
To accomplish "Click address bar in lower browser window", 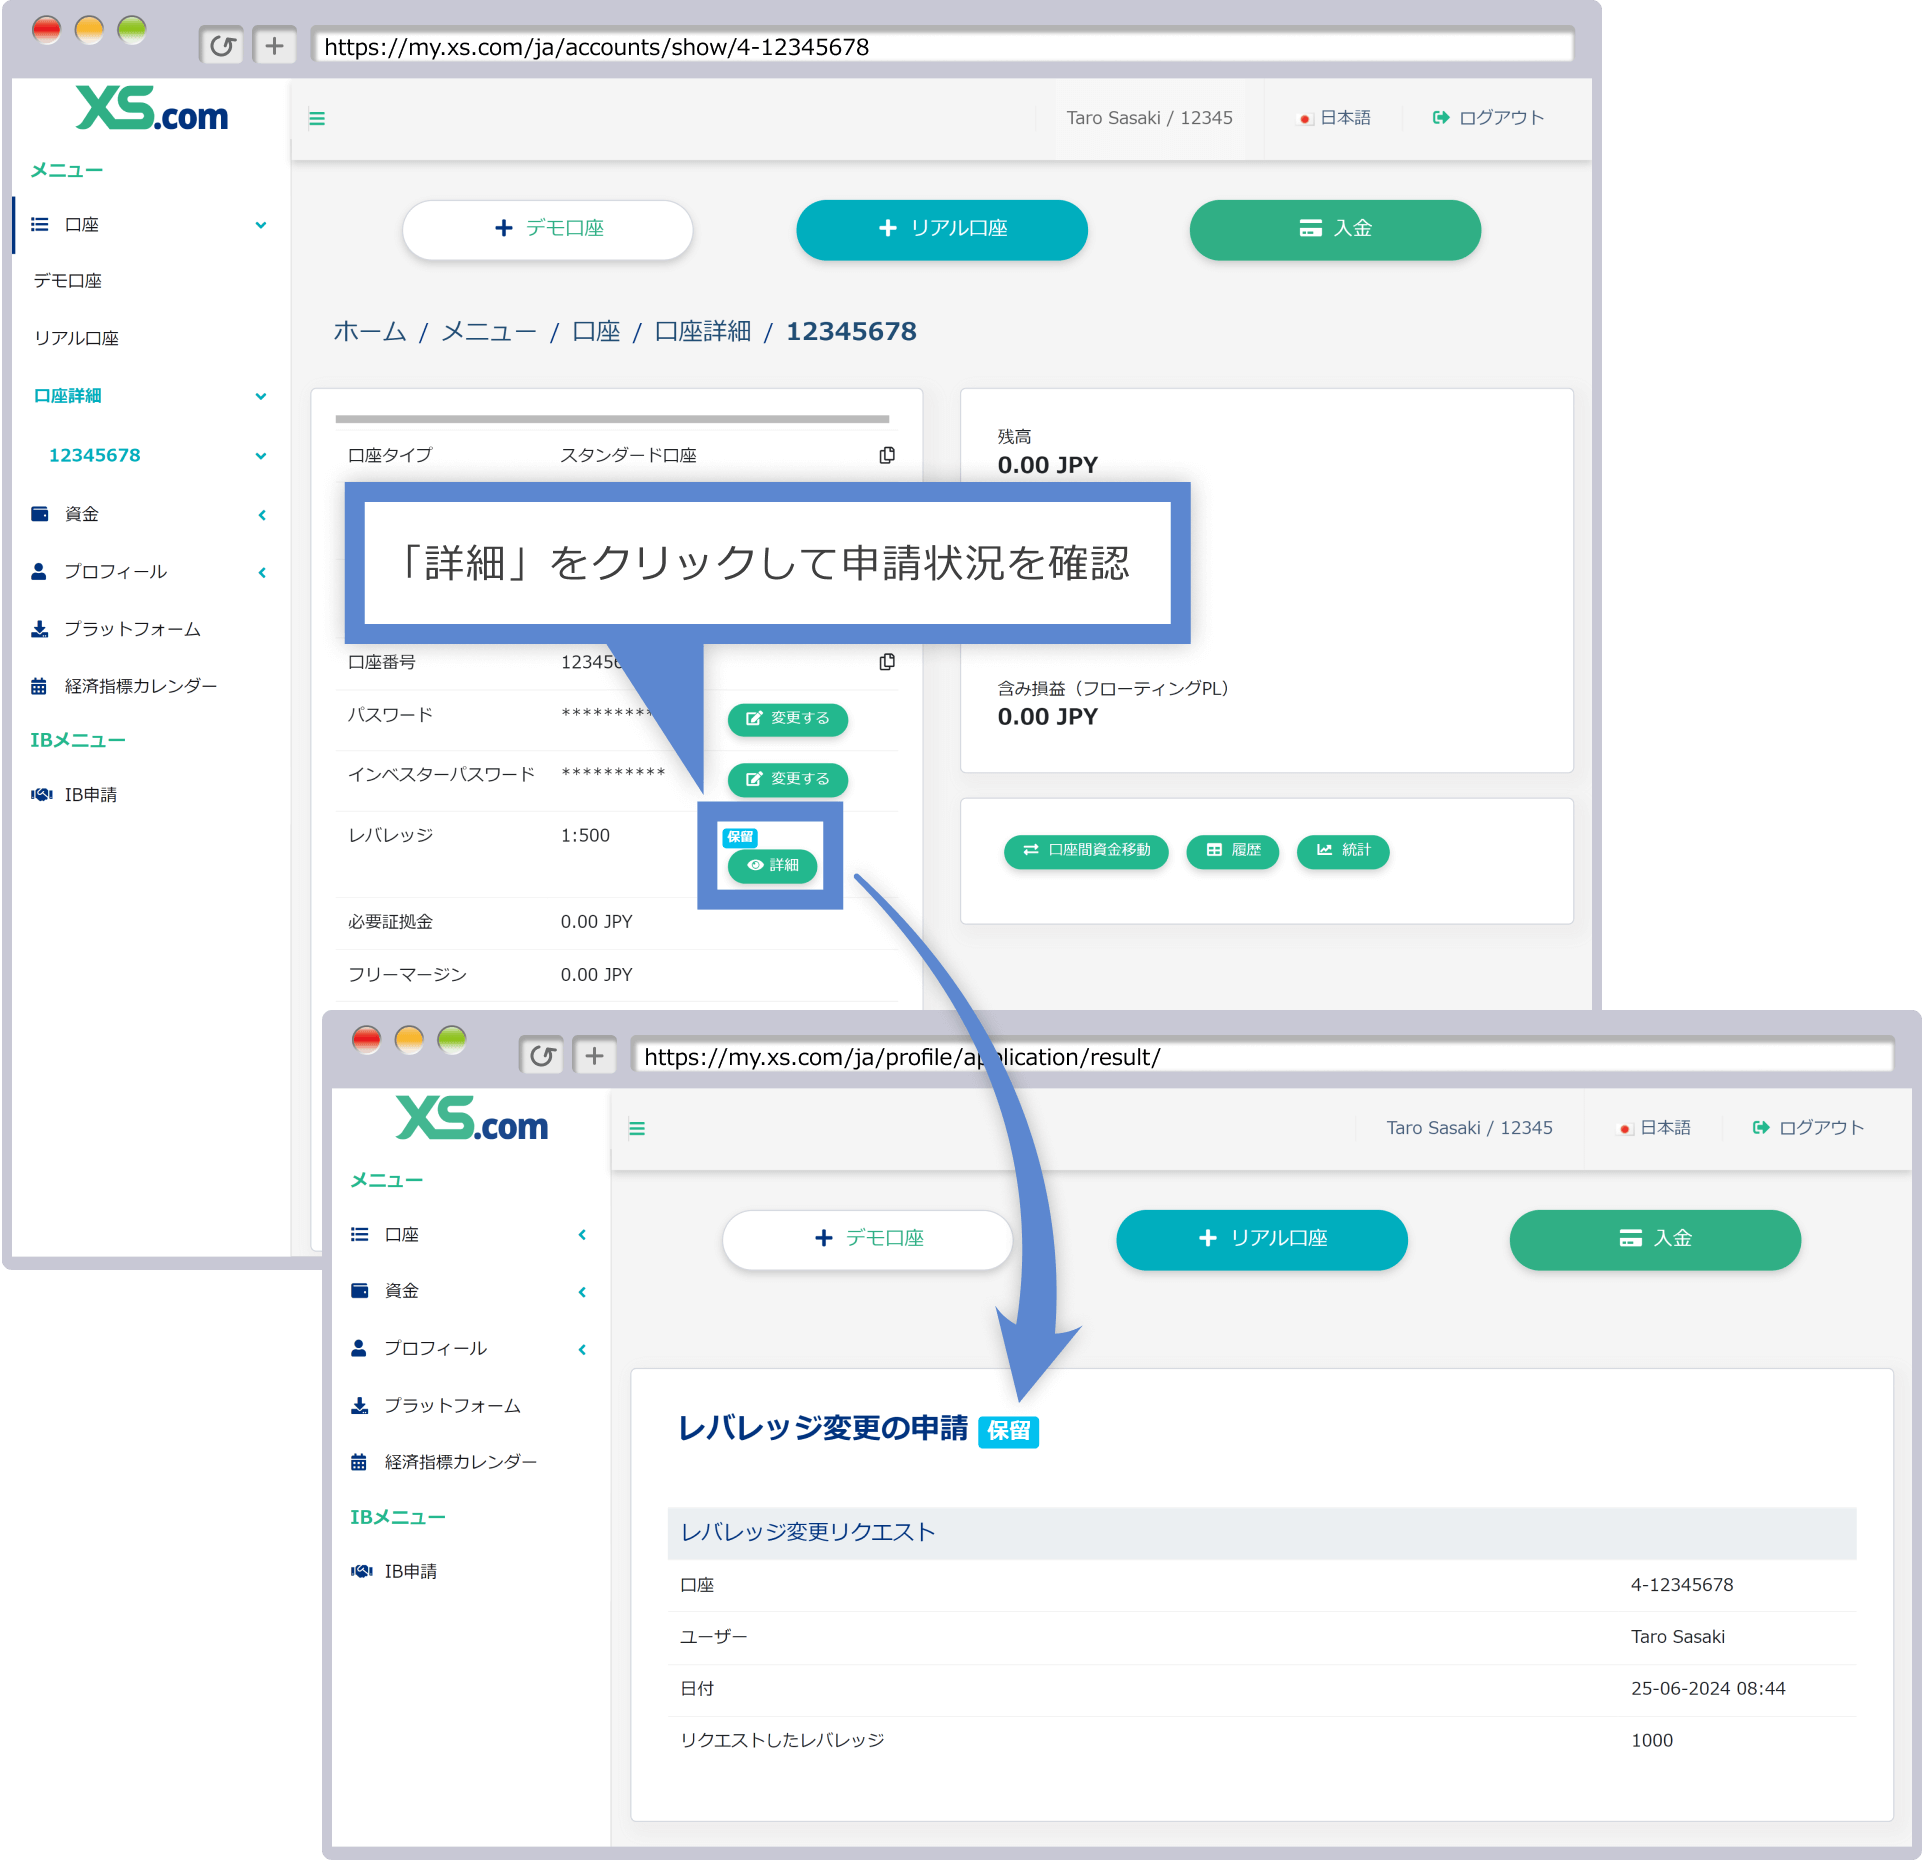I will (x=1264, y=1057).
